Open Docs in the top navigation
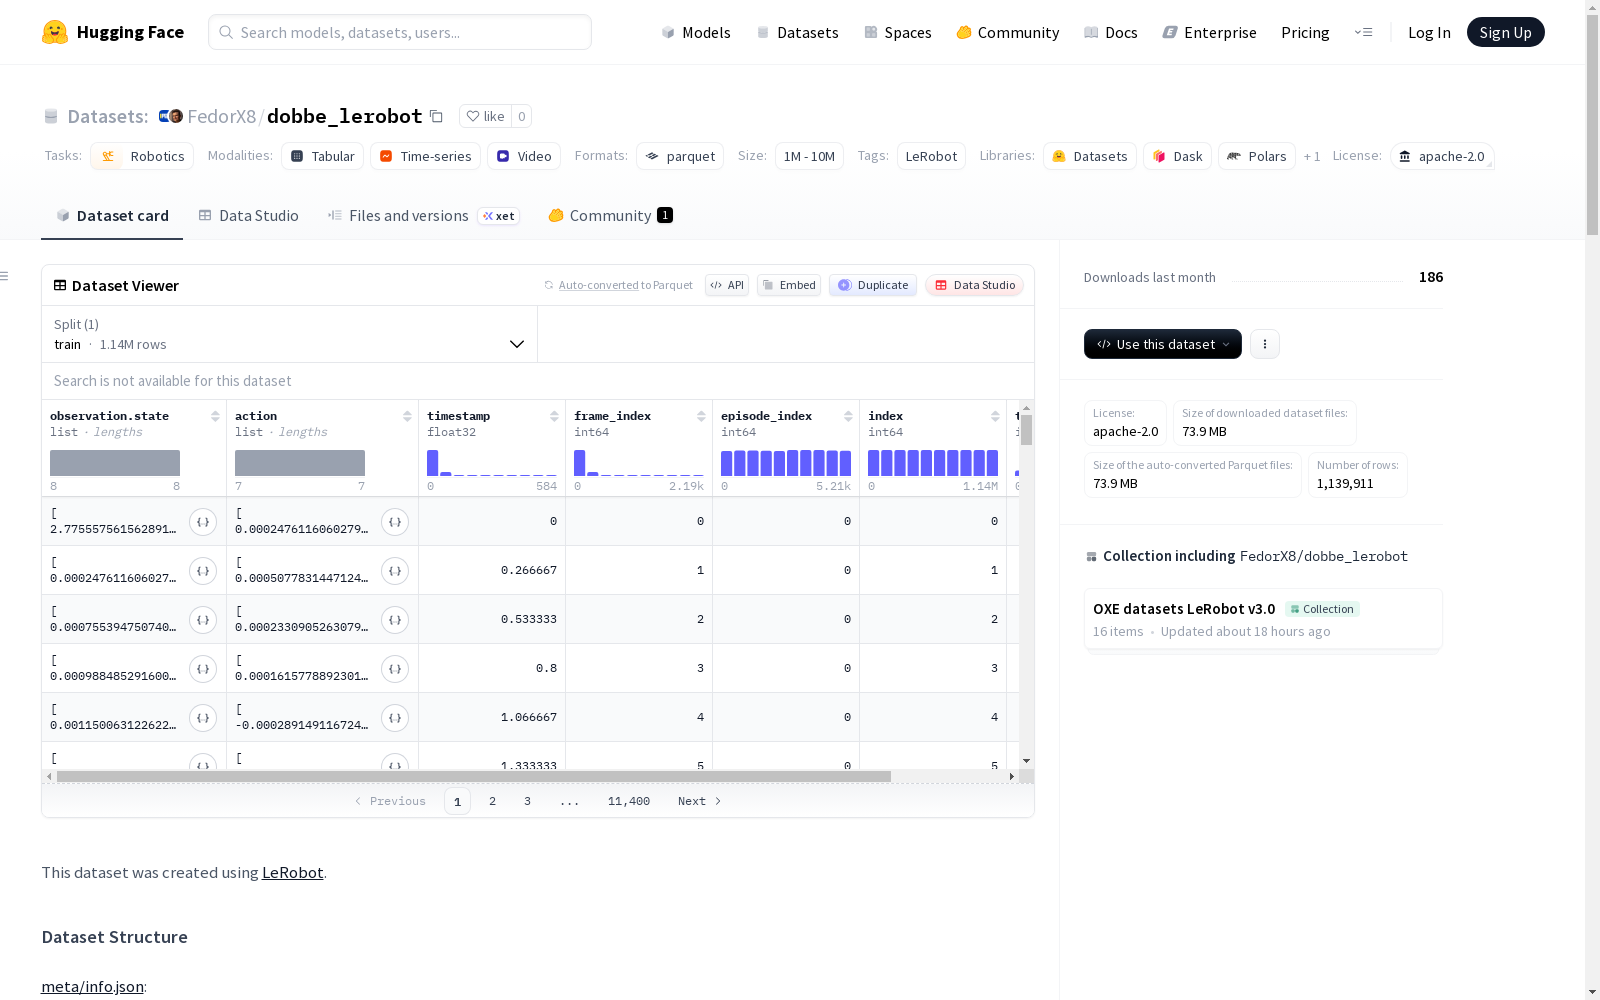This screenshot has width=1600, height=1000. (1111, 32)
